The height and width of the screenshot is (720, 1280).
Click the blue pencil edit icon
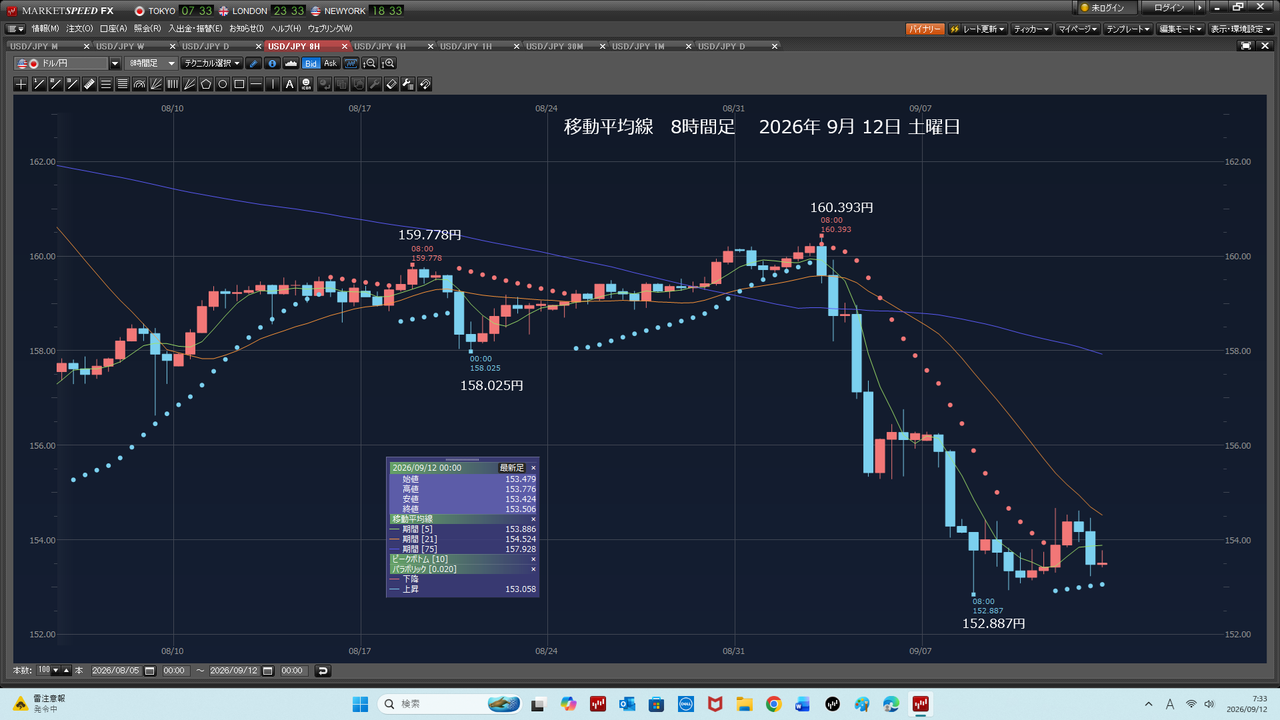(x=254, y=63)
